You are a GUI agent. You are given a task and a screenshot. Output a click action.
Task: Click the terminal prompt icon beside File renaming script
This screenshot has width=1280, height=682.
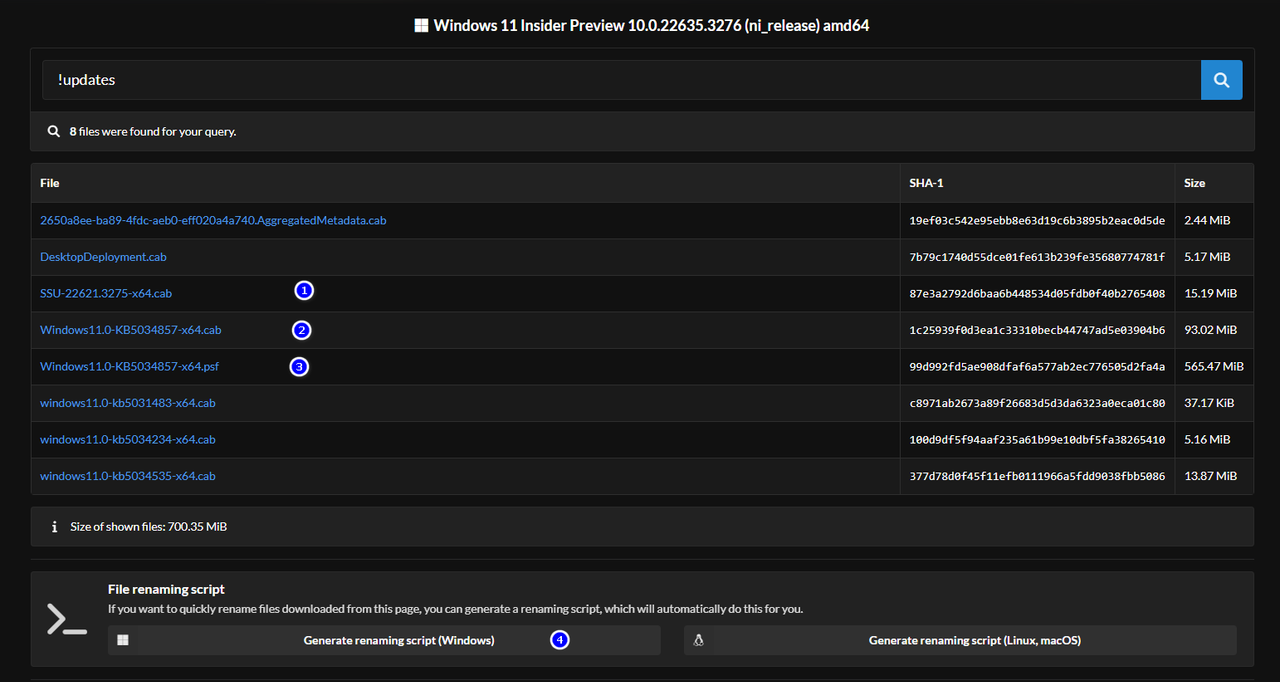67,619
